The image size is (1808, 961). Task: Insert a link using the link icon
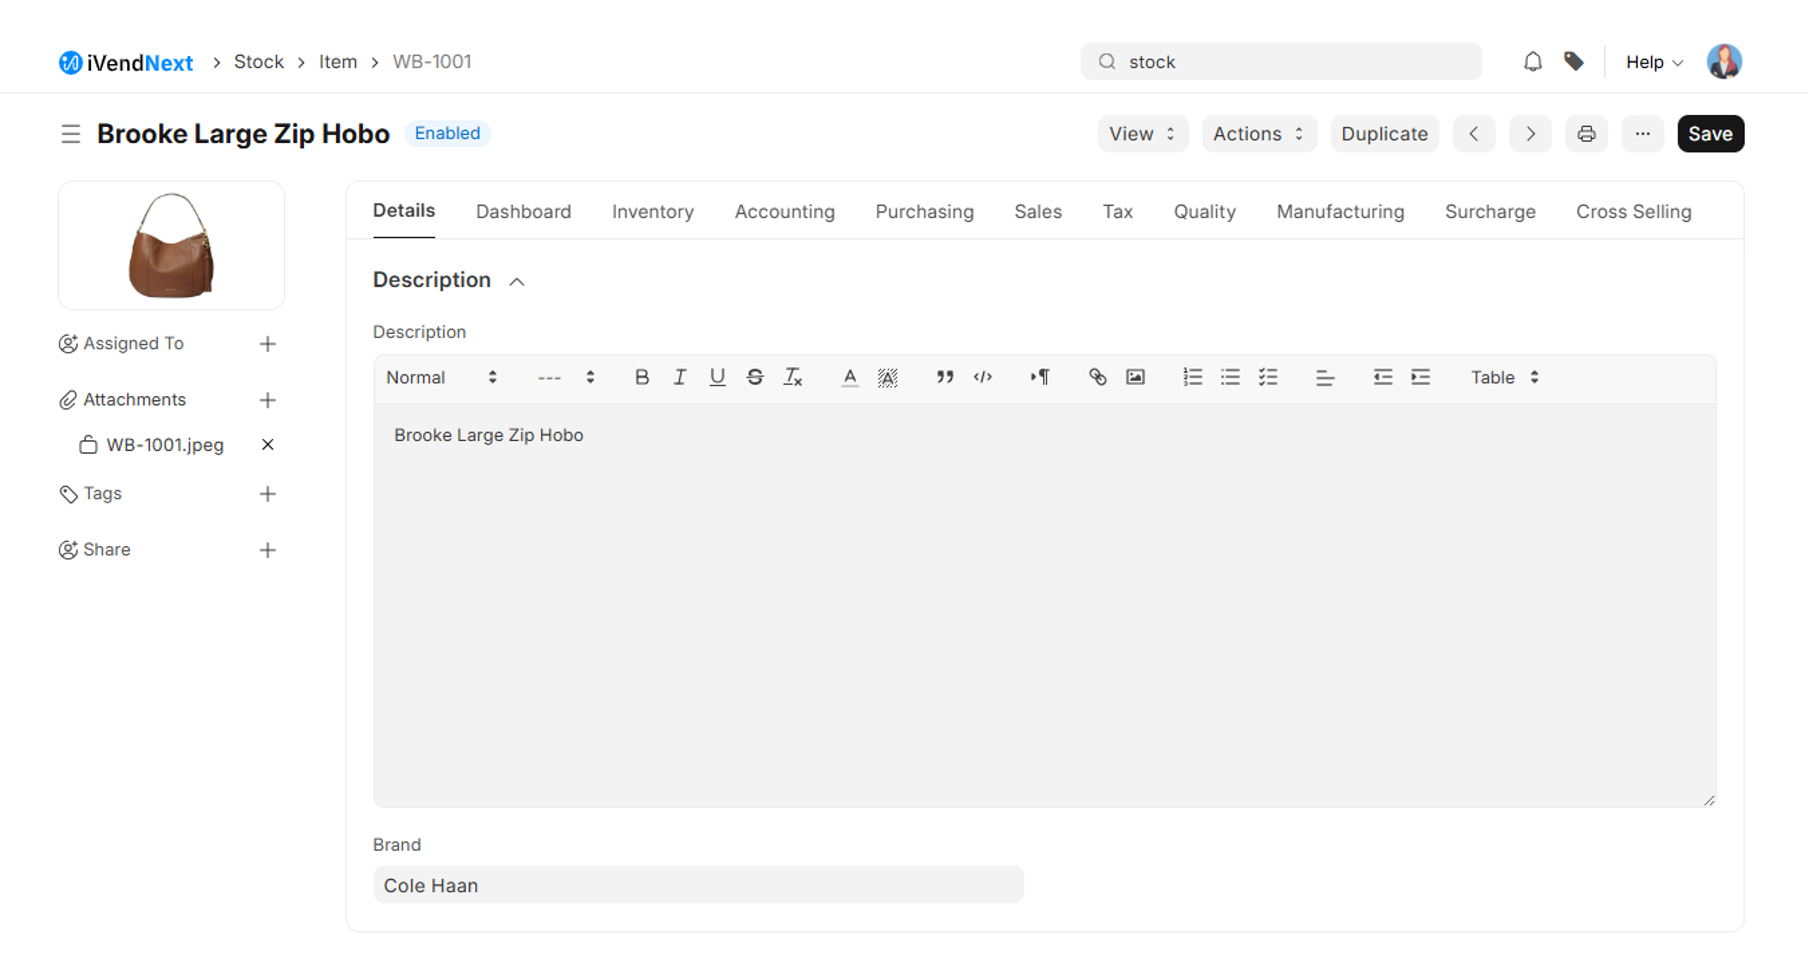tap(1097, 377)
